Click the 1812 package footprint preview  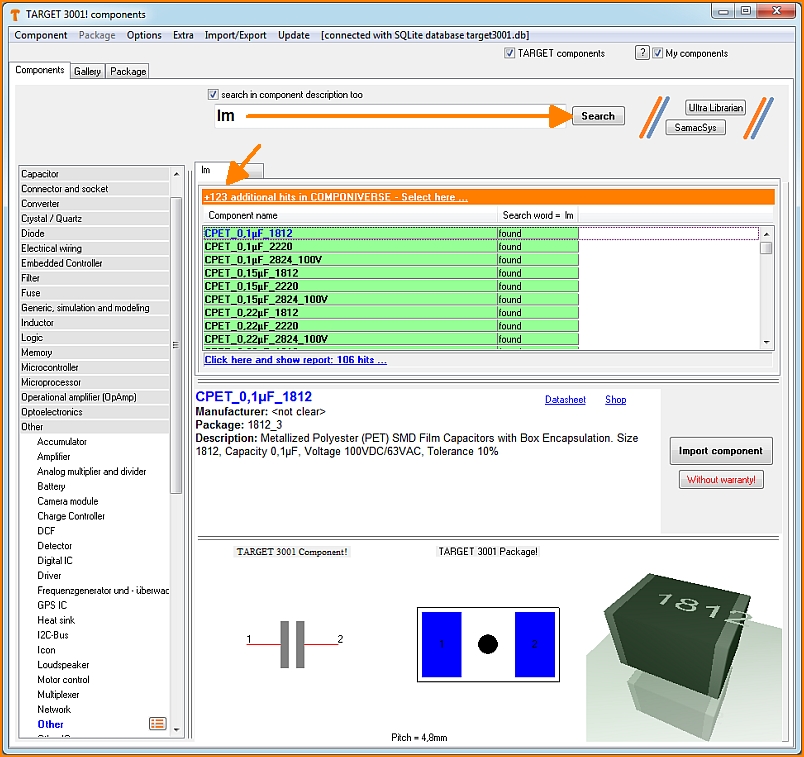487,645
